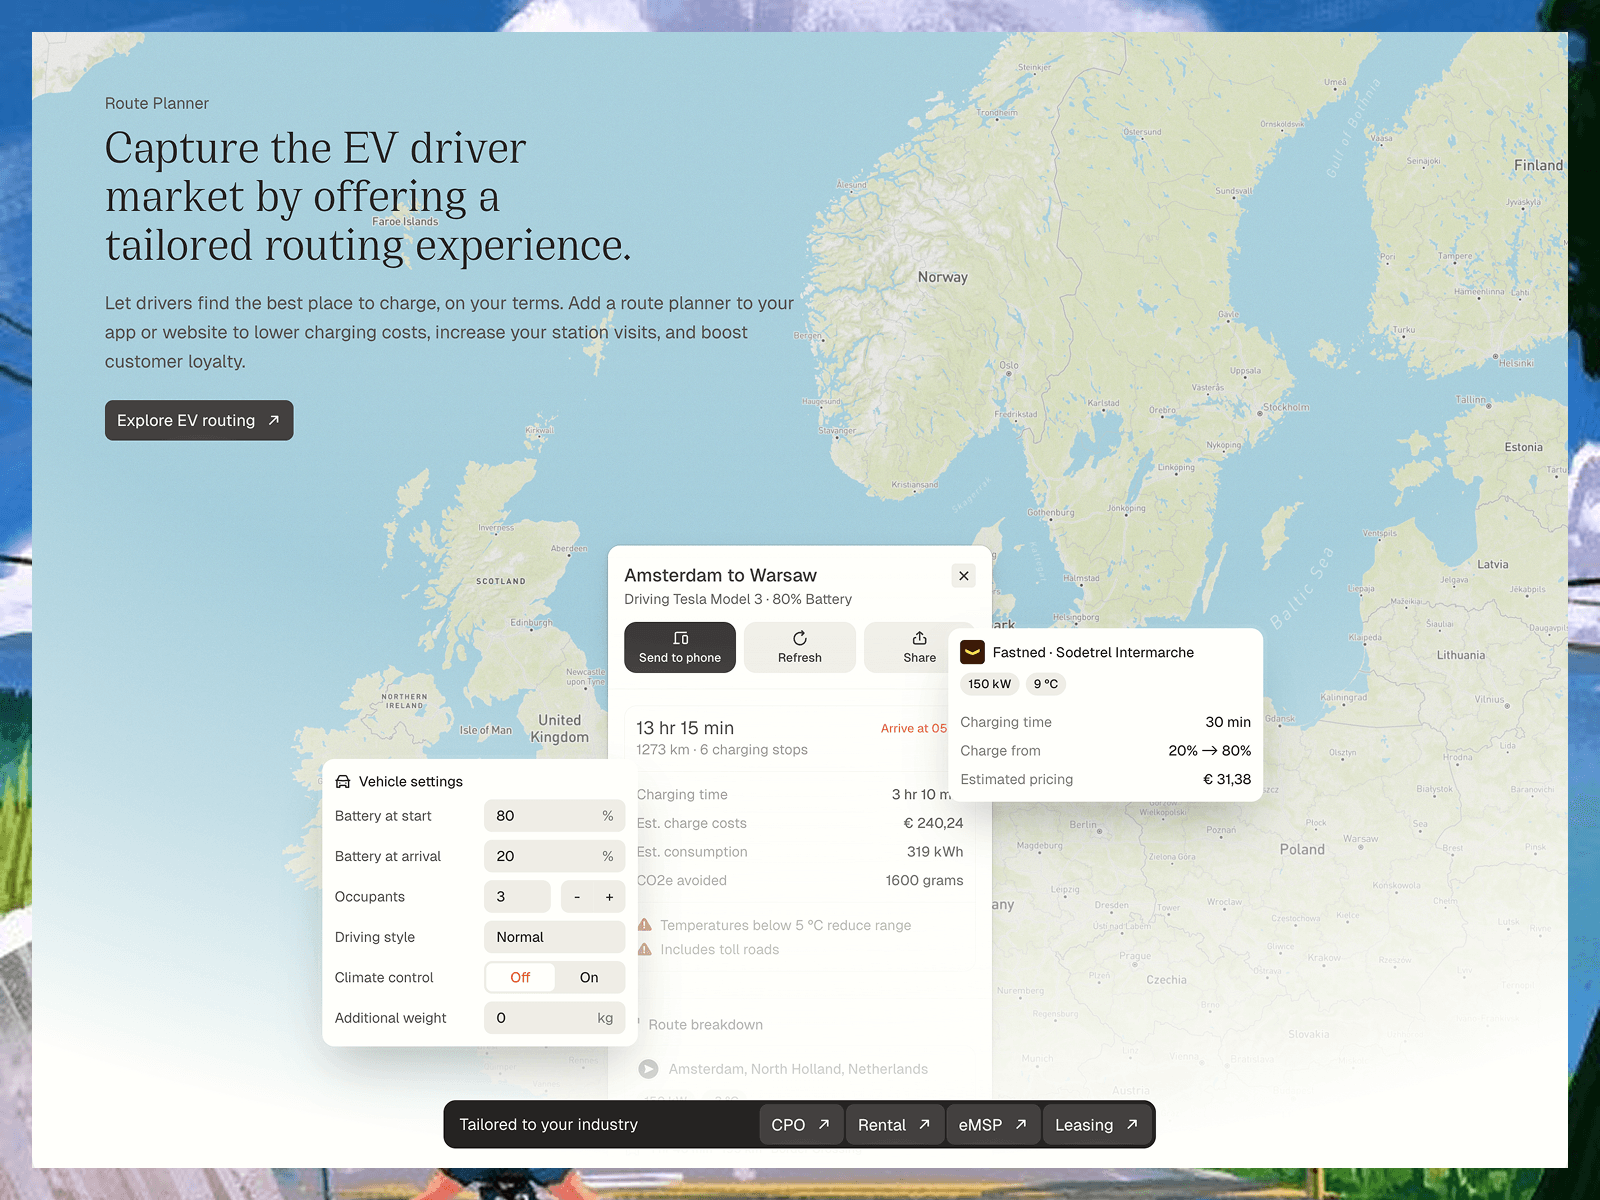Click the Fastned station logo icon
1600x1200 pixels.
972,652
